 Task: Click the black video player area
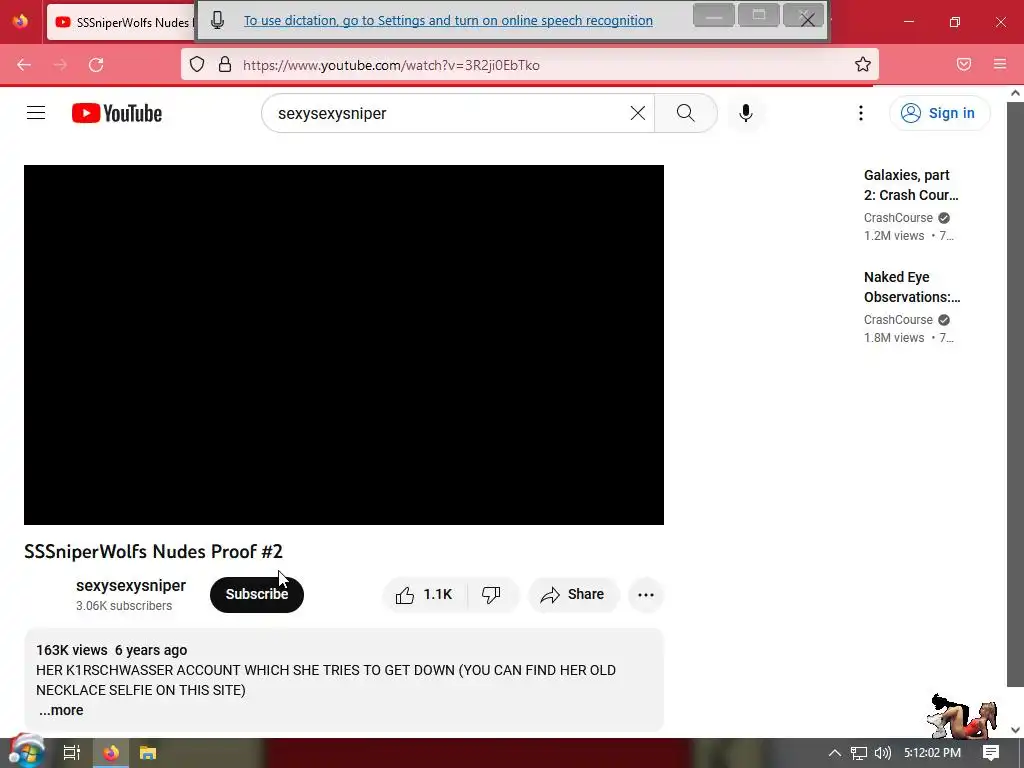tap(344, 345)
